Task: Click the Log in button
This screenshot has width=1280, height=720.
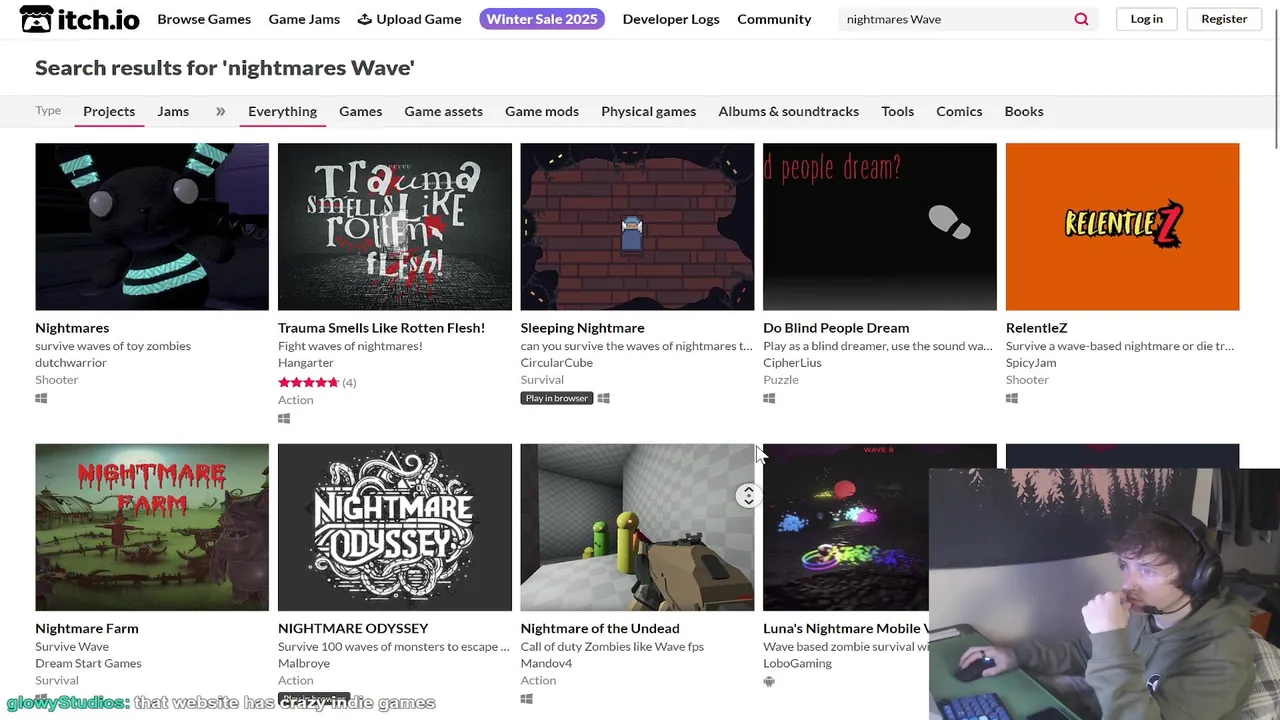Action: tap(1146, 19)
